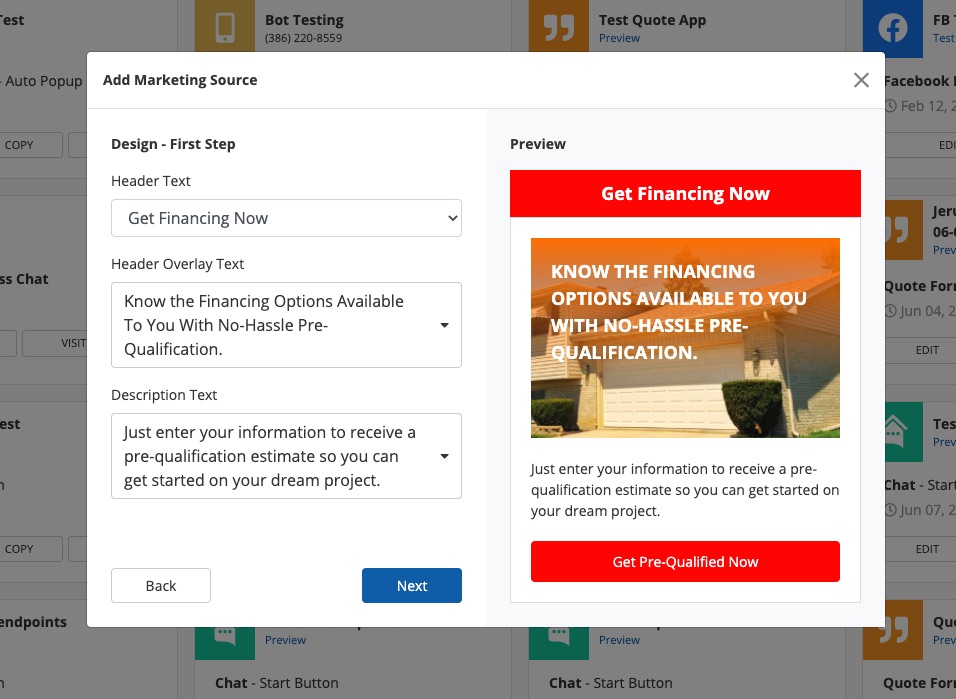956x699 pixels.
Task: Click the Facebook logo icon
Action: tap(892, 27)
